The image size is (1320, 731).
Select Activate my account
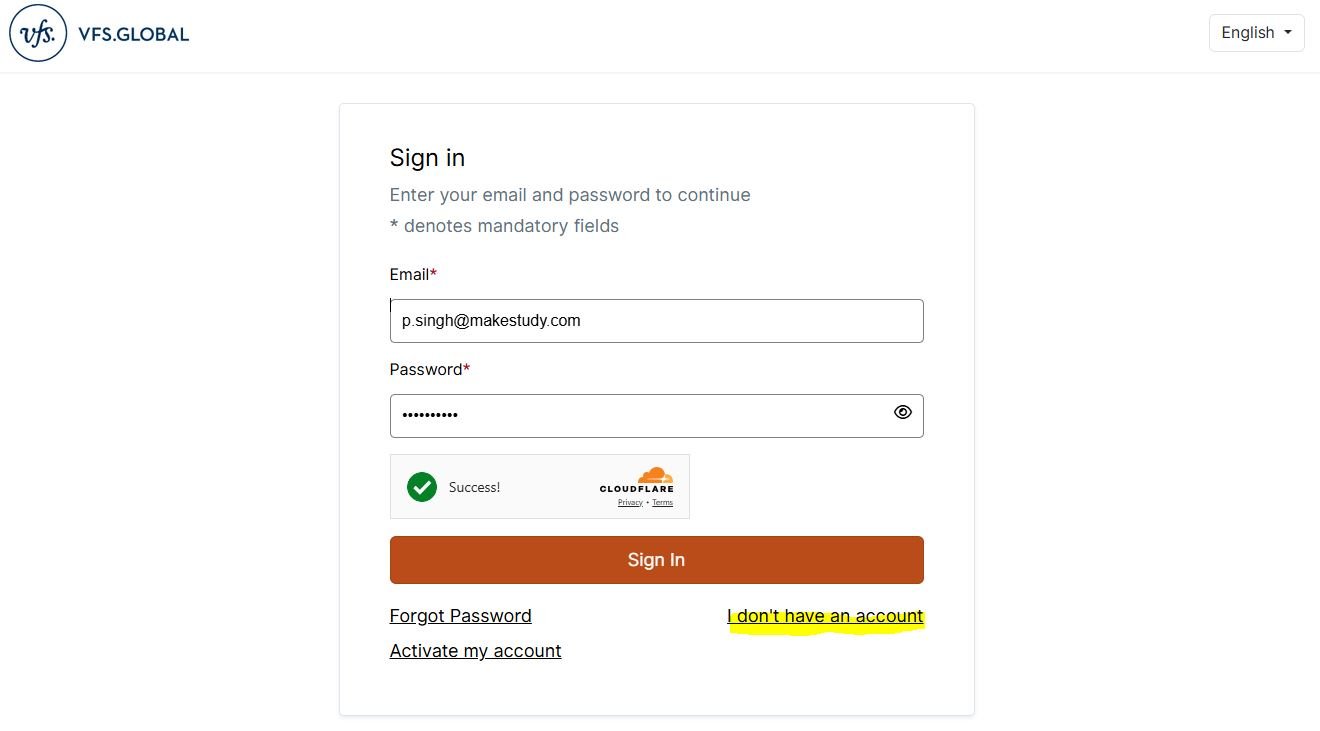[x=475, y=650]
